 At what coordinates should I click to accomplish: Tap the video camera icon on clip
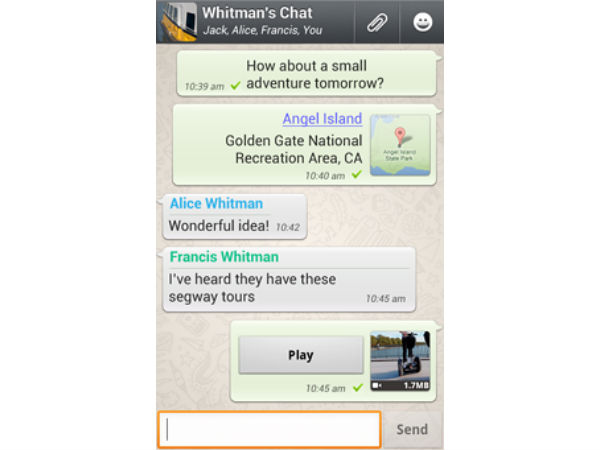[377, 385]
